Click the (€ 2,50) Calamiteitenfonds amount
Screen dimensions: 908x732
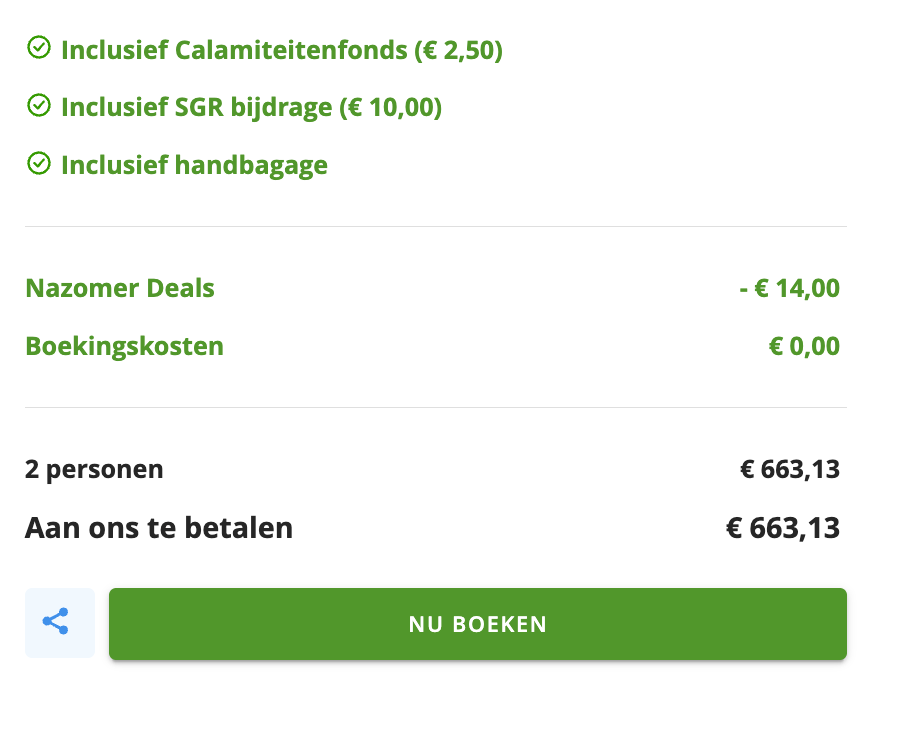click(457, 49)
